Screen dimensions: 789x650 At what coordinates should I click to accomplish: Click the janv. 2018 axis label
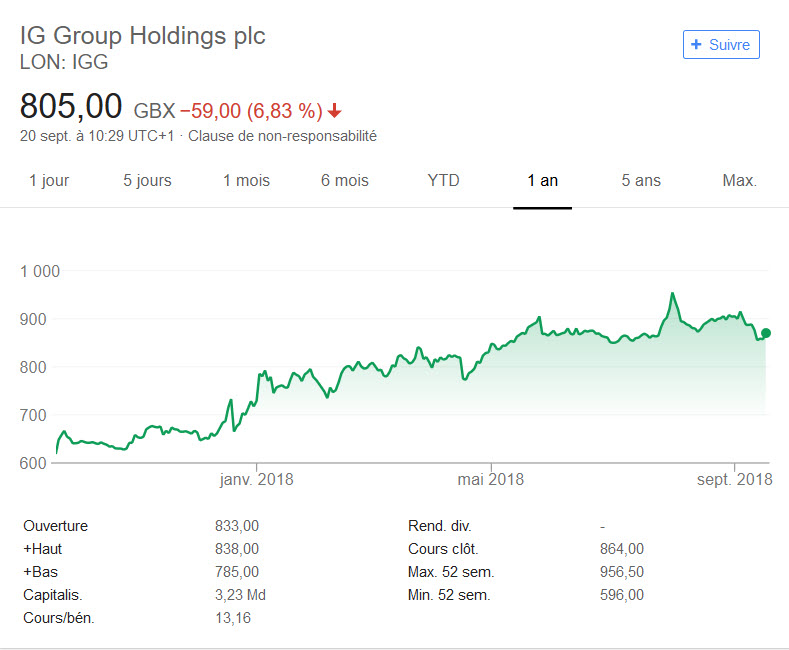pos(256,480)
